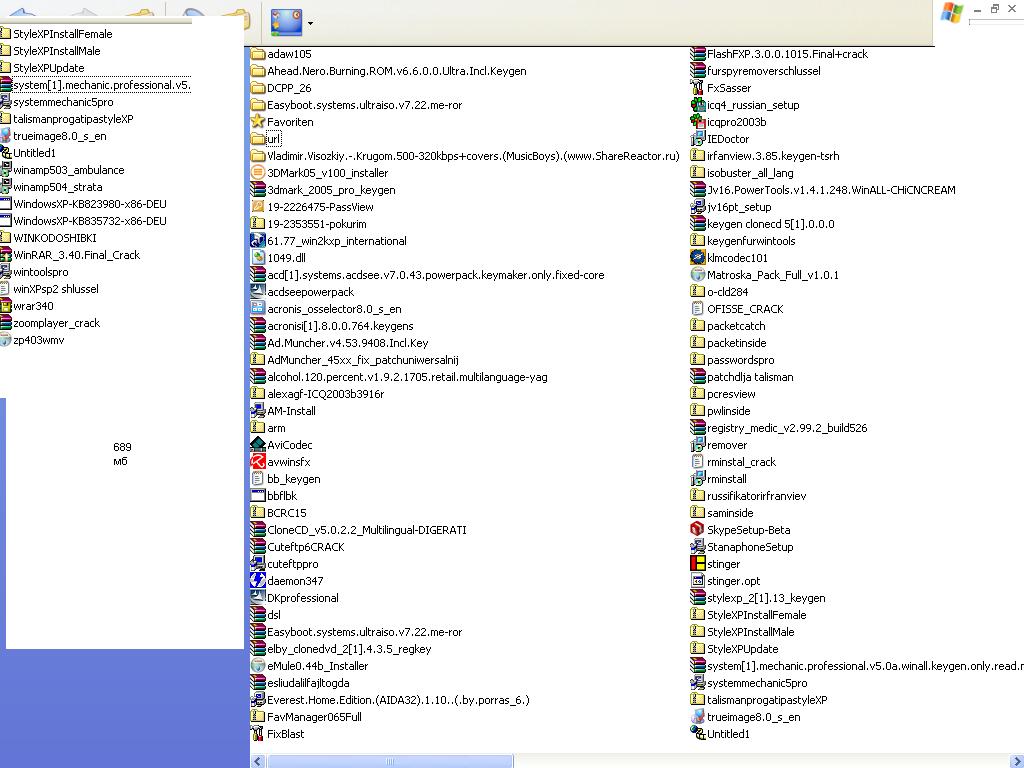The width and height of the screenshot is (1024, 768).
Task: Select the icq4_russian_setup flower icon
Action: tap(697, 104)
